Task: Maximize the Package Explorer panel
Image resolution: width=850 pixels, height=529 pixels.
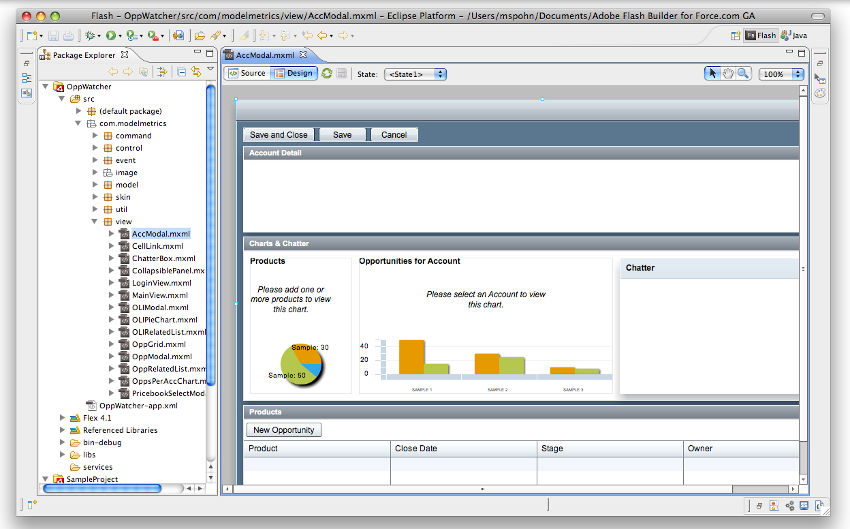Action: point(210,53)
